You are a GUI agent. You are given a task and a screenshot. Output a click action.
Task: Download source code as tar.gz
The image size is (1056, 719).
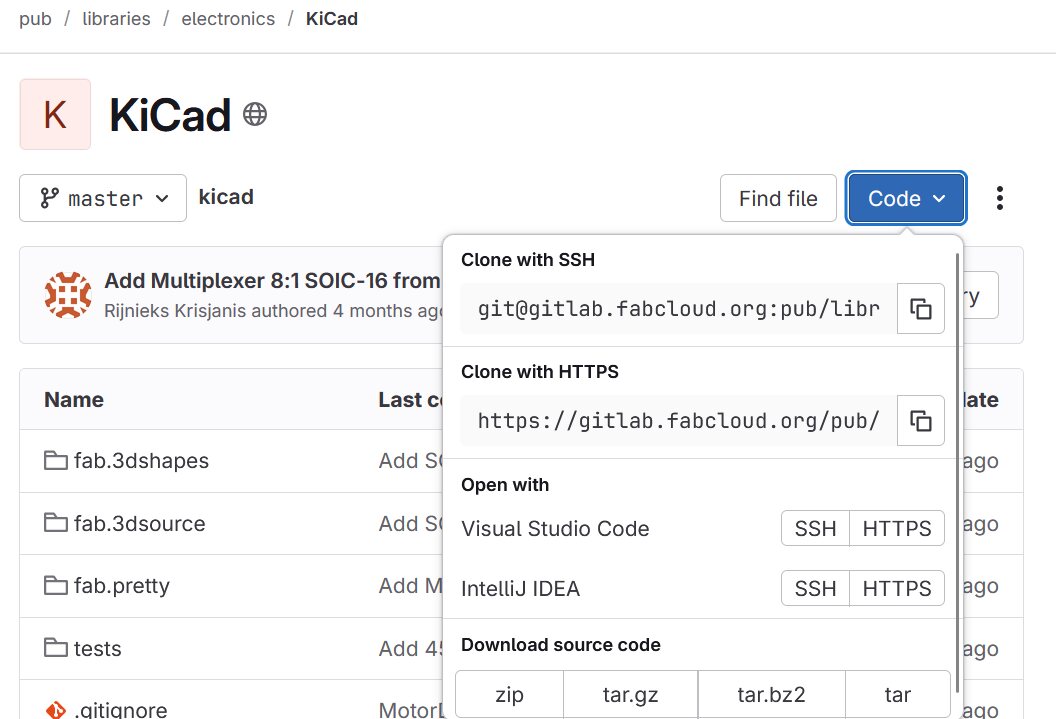point(630,693)
